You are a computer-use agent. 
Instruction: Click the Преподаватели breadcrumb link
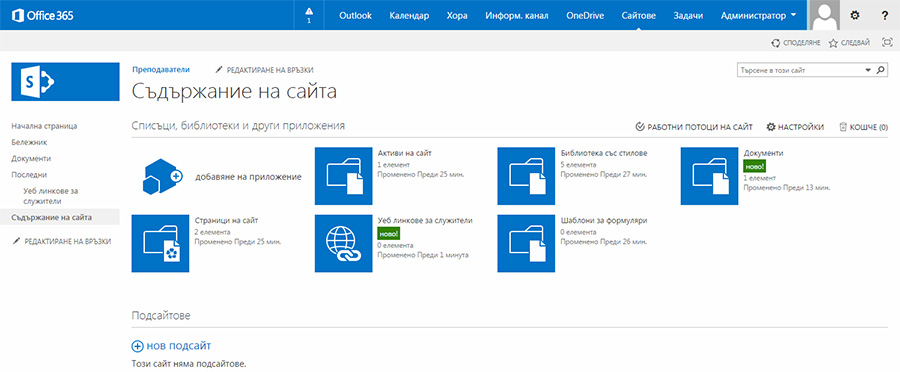[161, 69]
